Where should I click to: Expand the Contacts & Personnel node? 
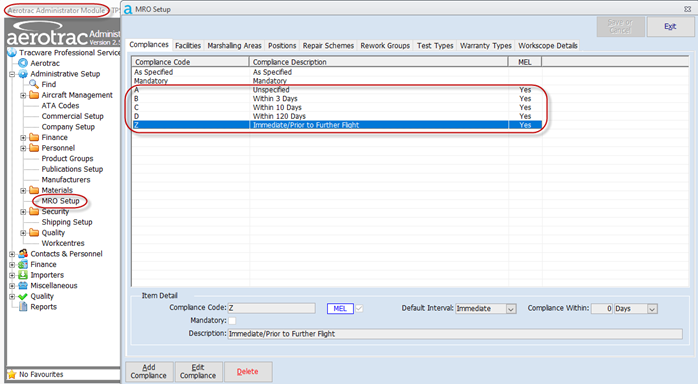pyautogui.click(x=12, y=254)
